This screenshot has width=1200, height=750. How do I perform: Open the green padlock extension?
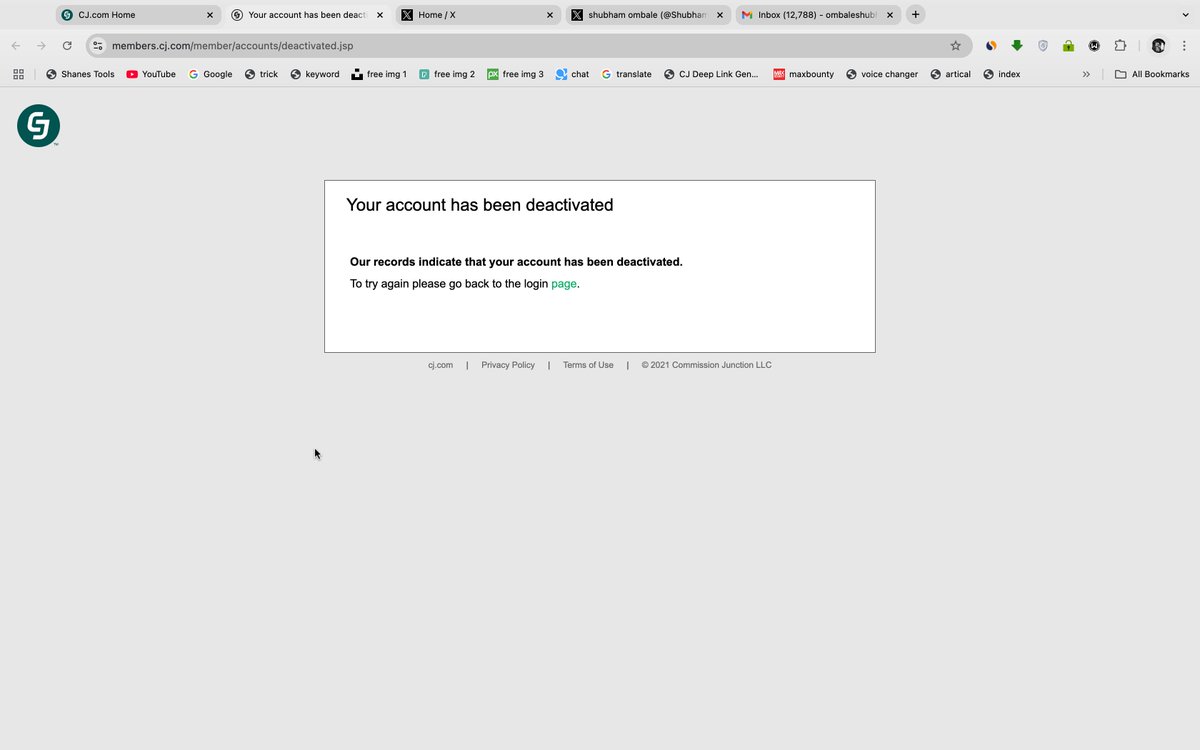pyautogui.click(x=1068, y=46)
